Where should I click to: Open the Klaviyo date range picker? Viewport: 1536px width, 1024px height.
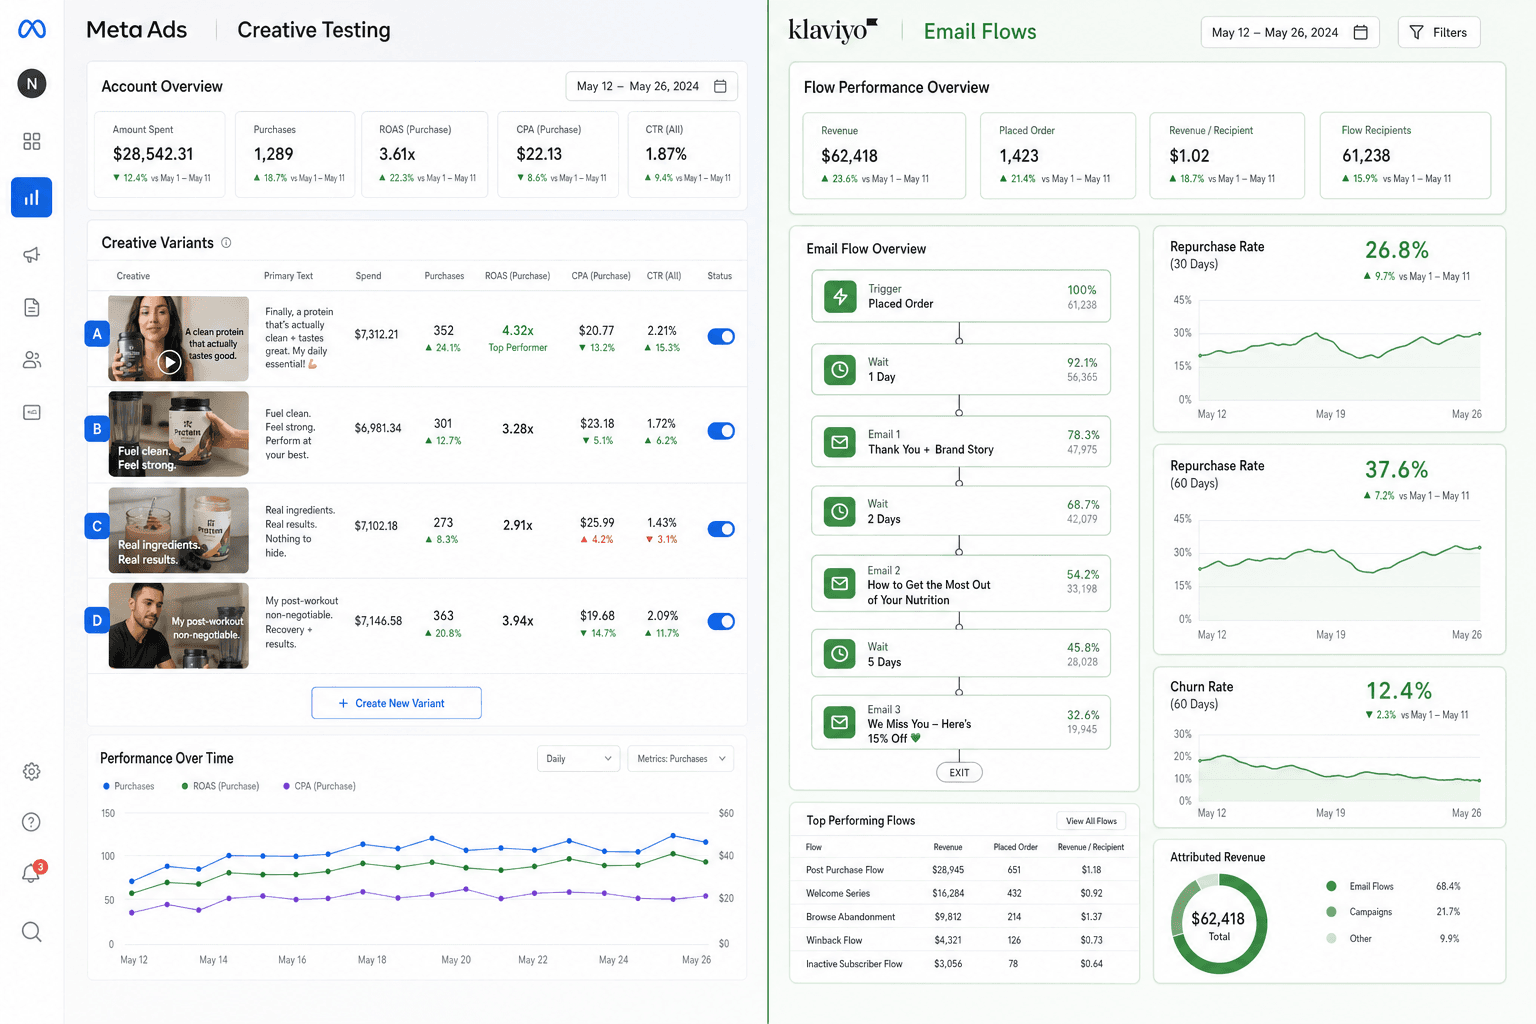(1290, 32)
